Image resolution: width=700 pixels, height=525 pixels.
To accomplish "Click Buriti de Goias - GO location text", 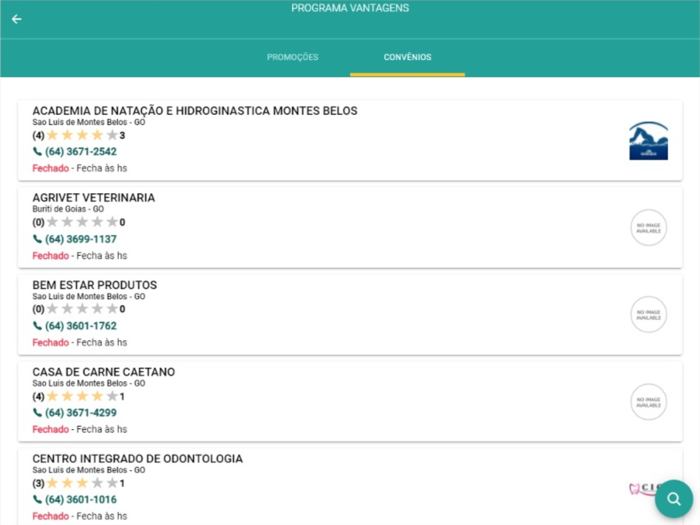I will 68,209.
